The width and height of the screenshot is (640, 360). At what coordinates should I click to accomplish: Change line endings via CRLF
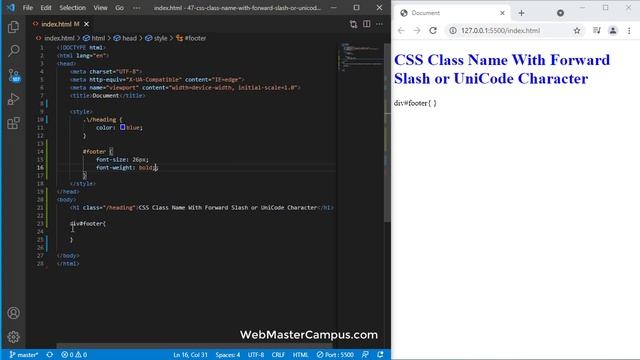[278, 355]
